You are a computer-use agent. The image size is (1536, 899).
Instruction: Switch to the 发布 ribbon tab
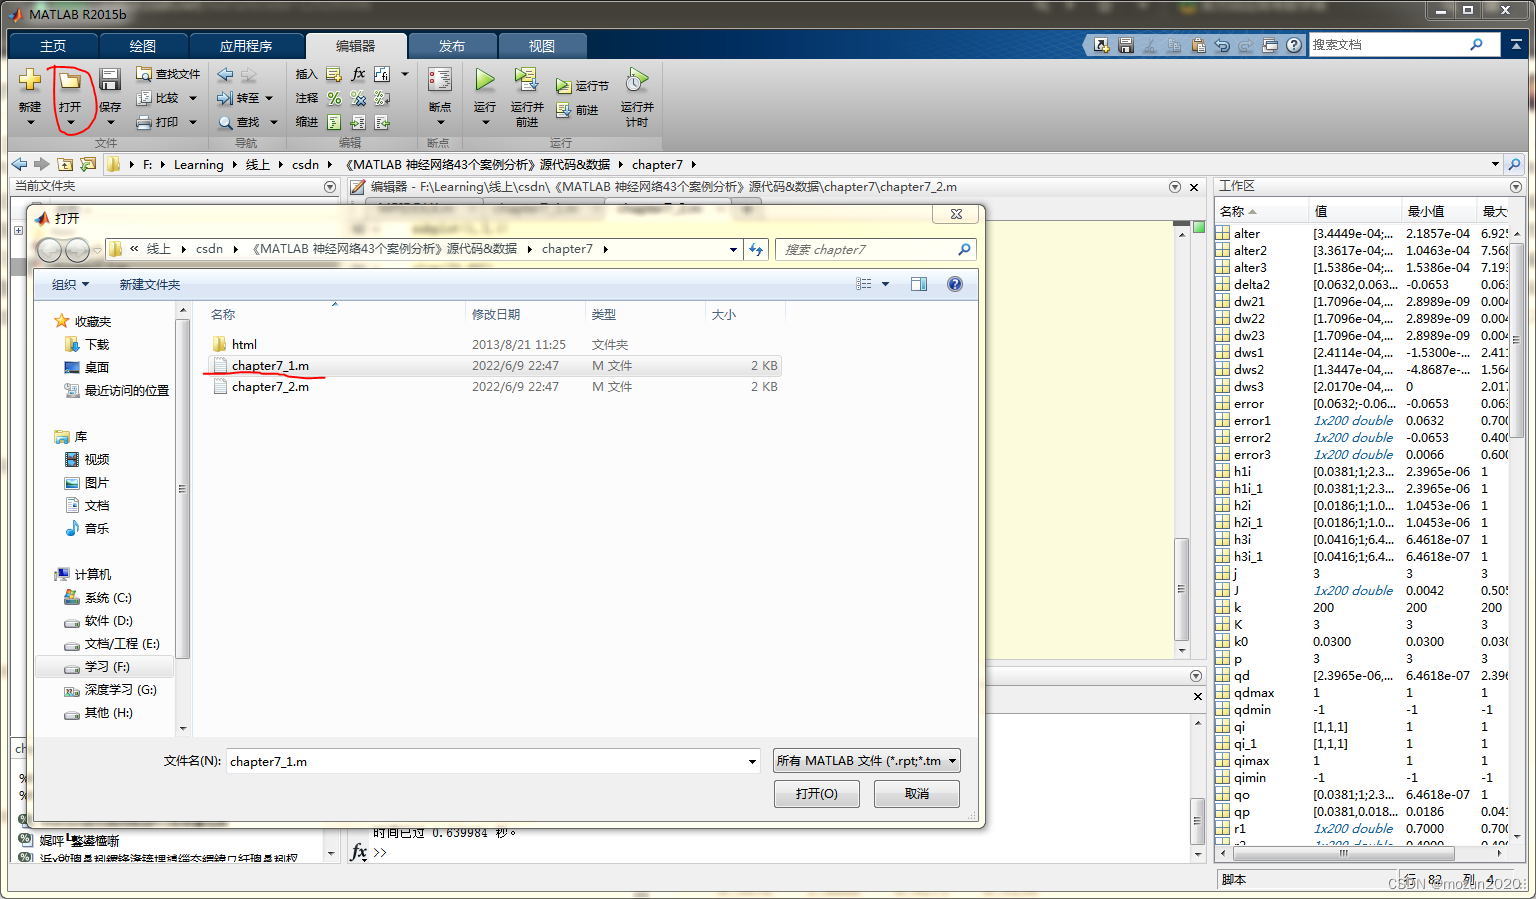click(x=452, y=46)
